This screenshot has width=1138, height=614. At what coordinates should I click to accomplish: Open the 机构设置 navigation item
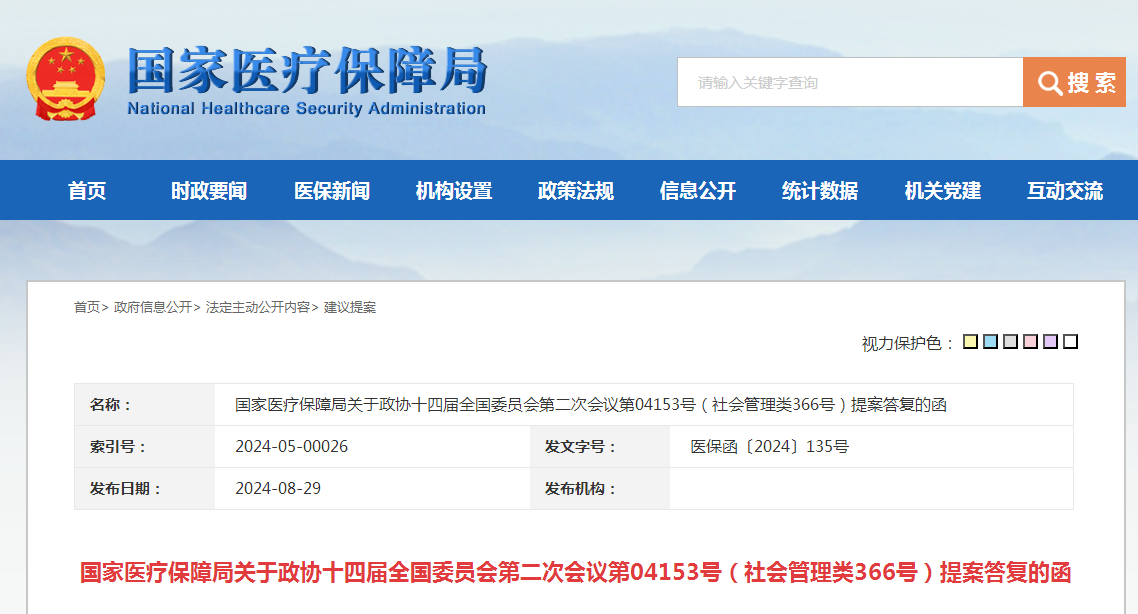(x=454, y=191)
